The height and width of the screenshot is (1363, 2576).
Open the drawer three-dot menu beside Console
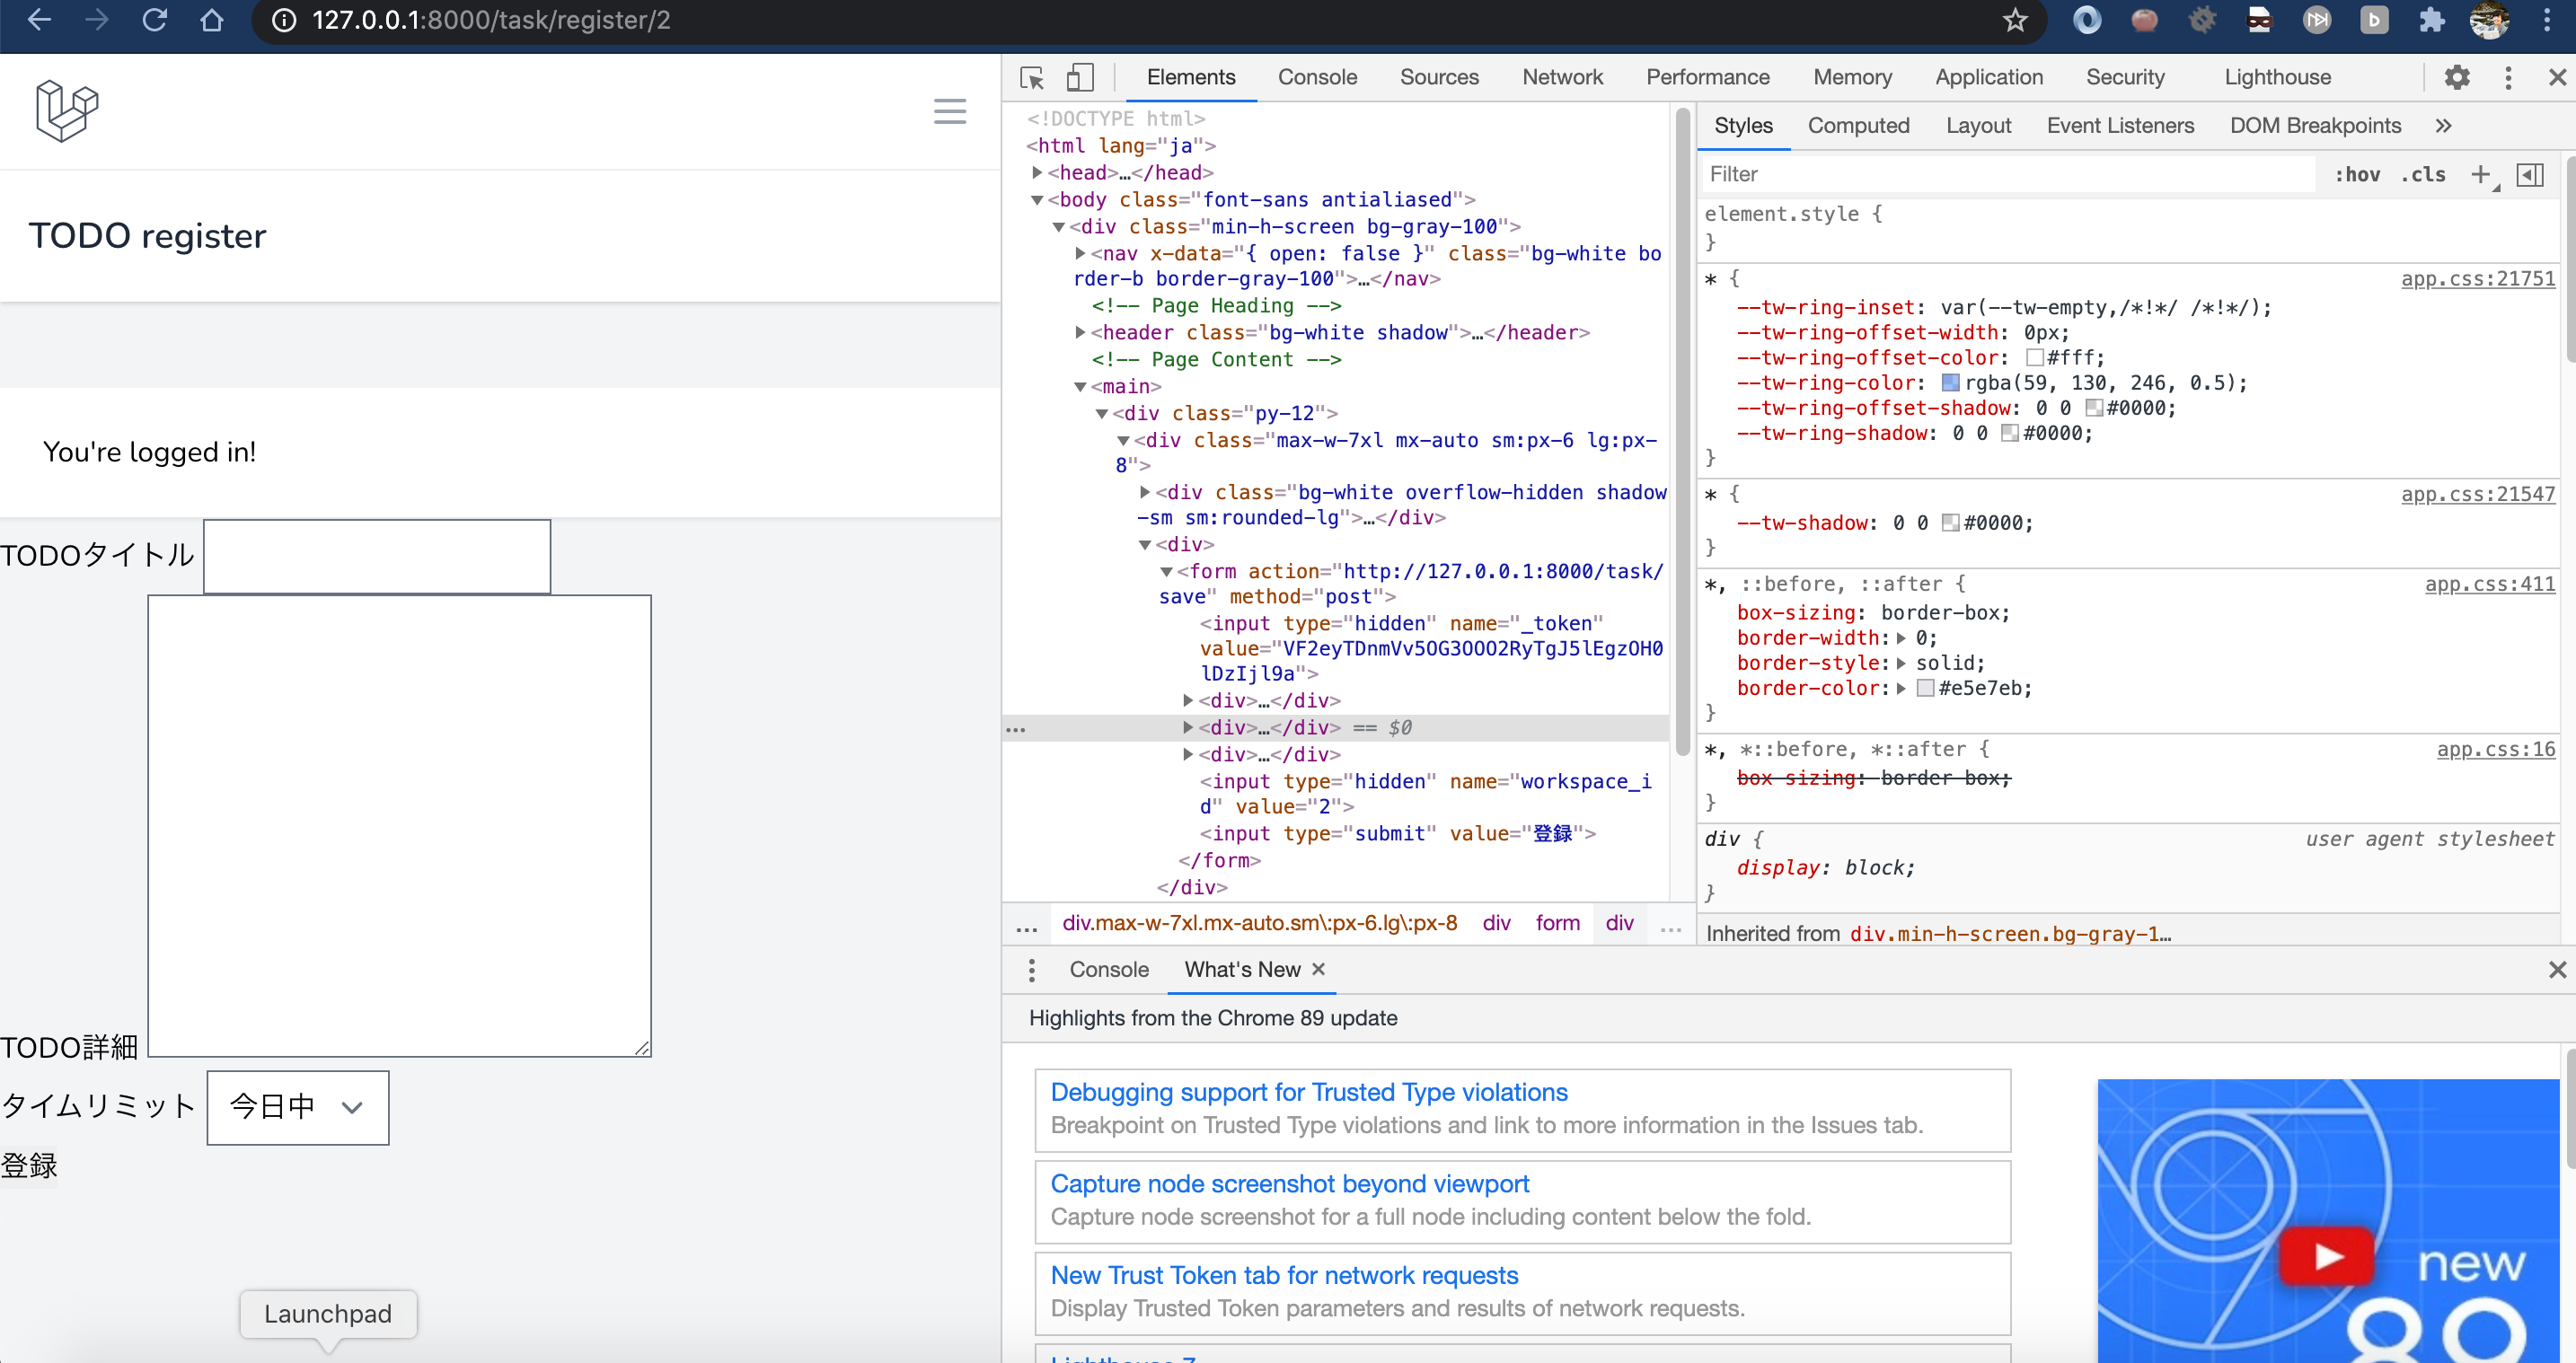(1031, 969)
